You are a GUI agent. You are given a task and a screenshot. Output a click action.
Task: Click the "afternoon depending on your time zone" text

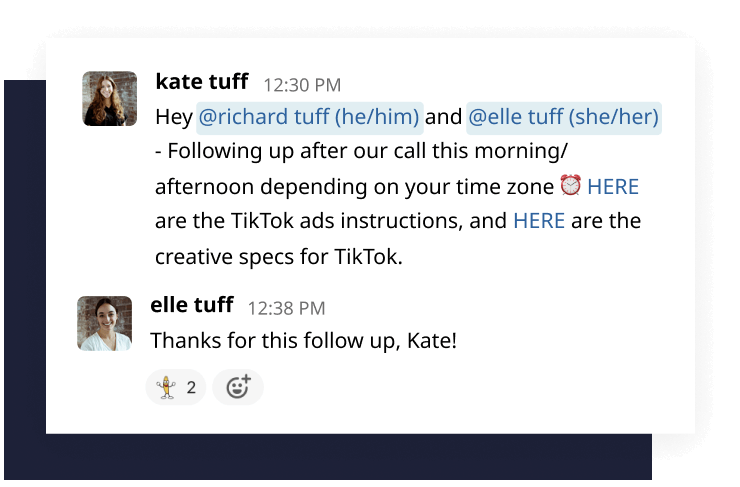coord(354,187)
